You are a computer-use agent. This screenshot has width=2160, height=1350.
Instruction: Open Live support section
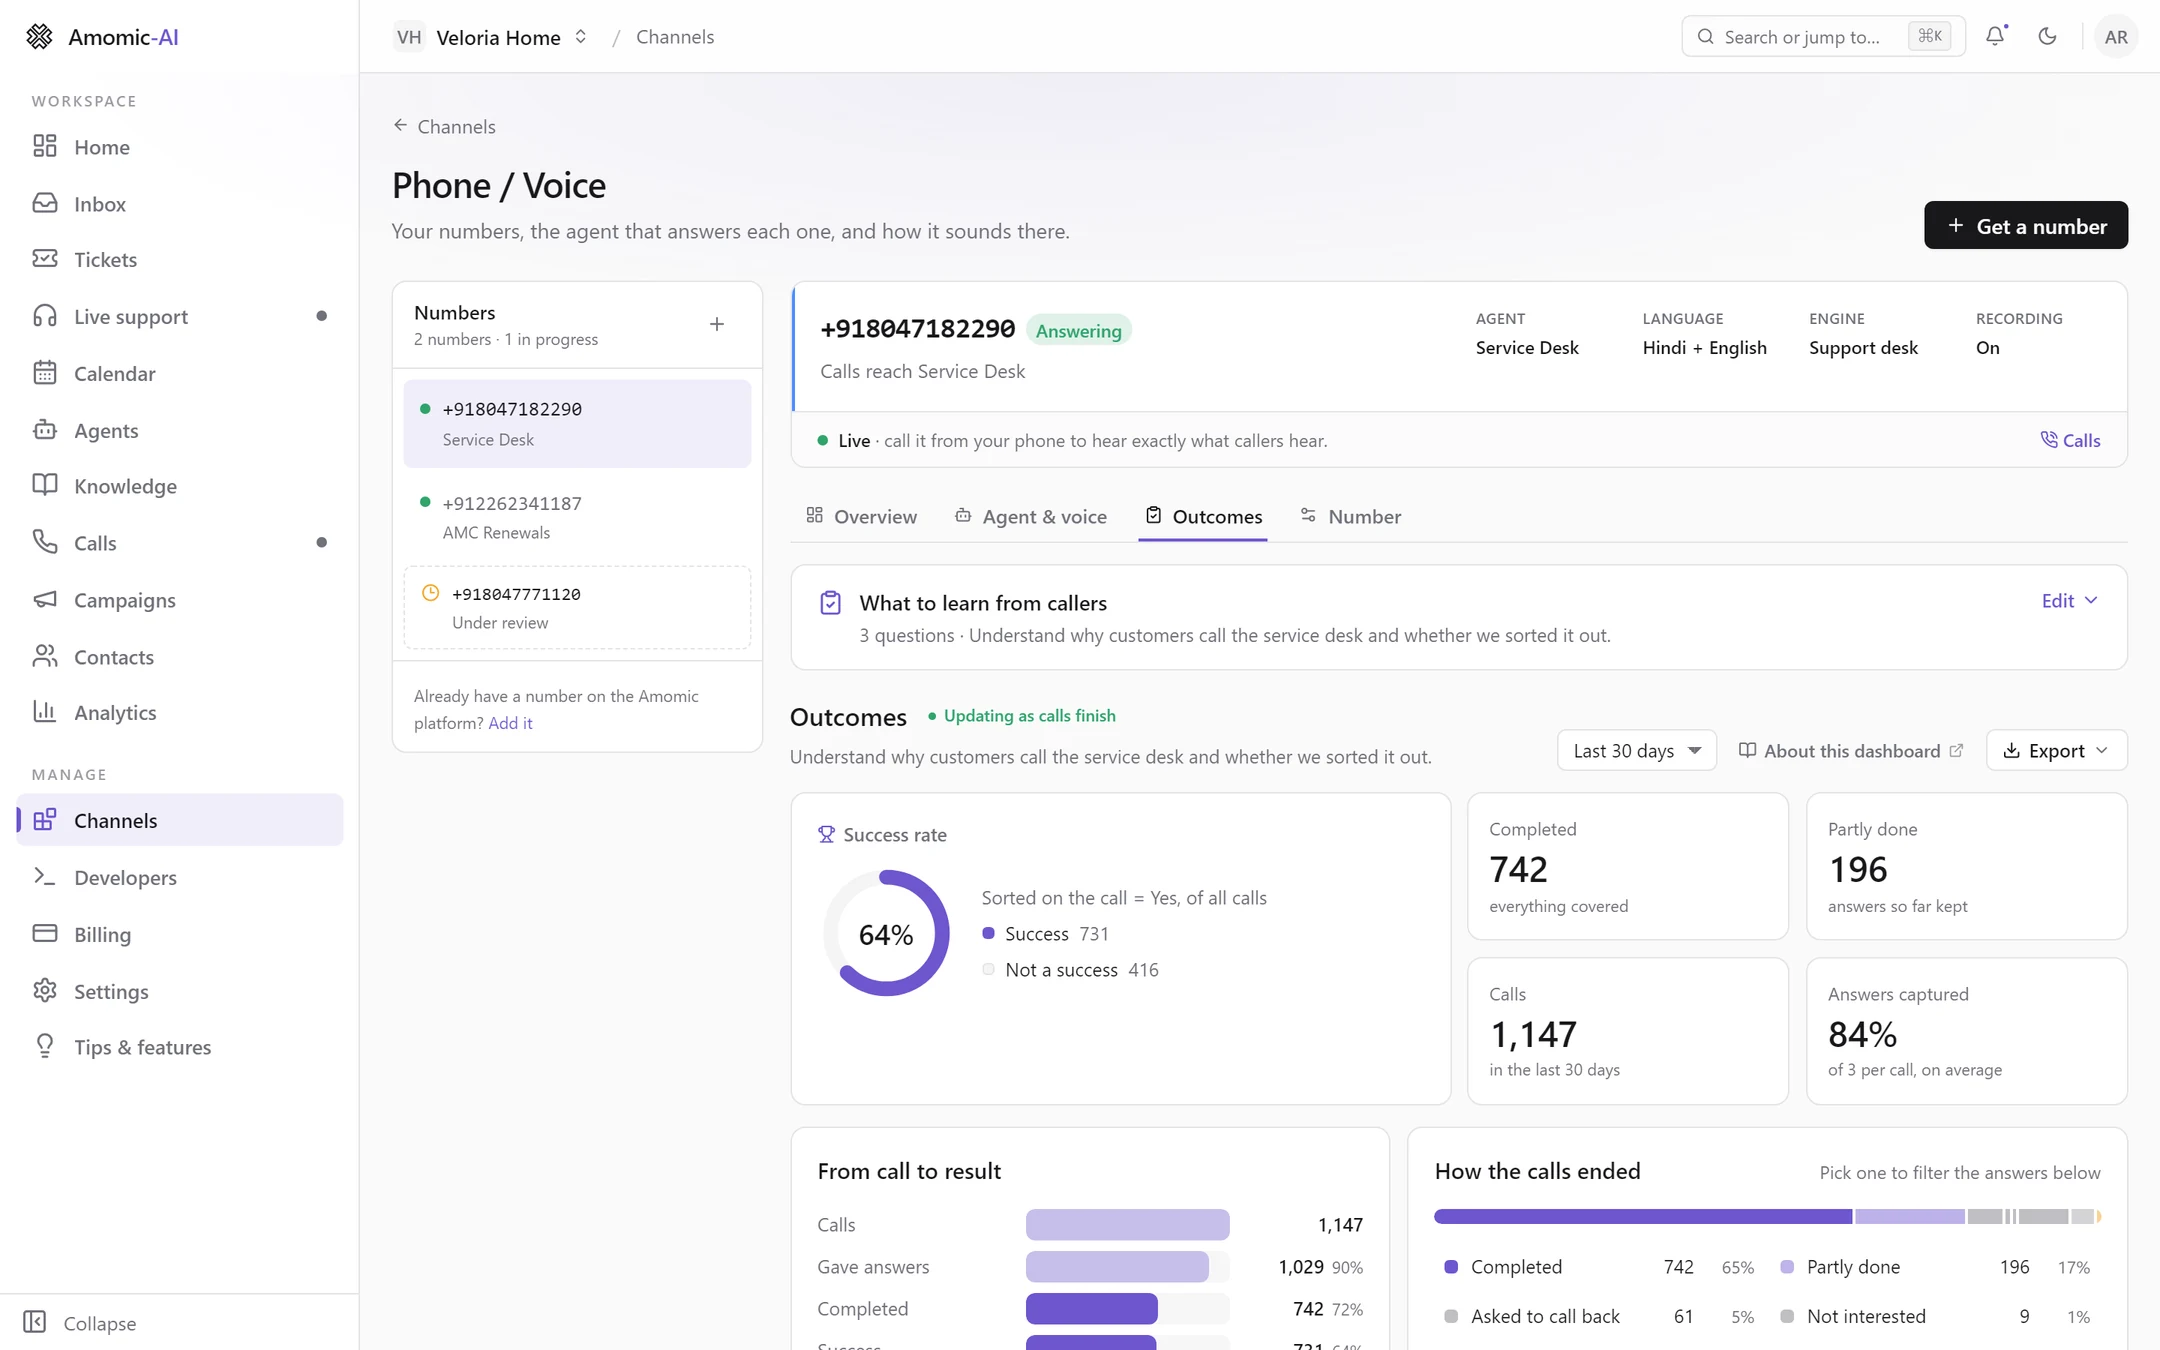click(x=180, y=316)
